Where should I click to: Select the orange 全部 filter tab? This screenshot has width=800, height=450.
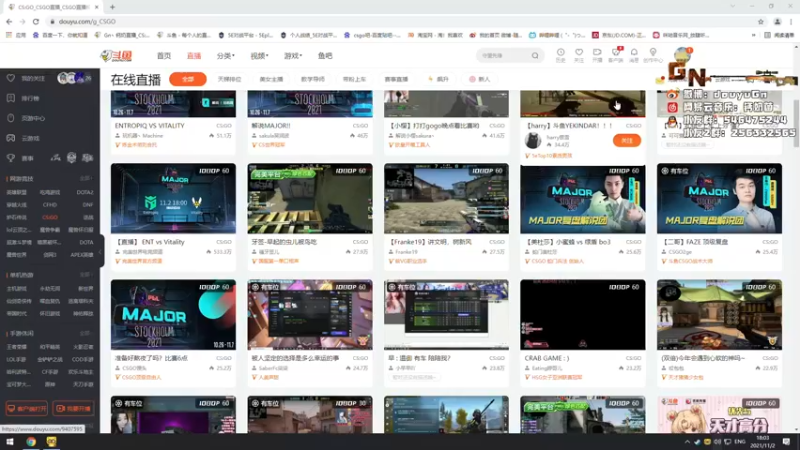(188, 79)
